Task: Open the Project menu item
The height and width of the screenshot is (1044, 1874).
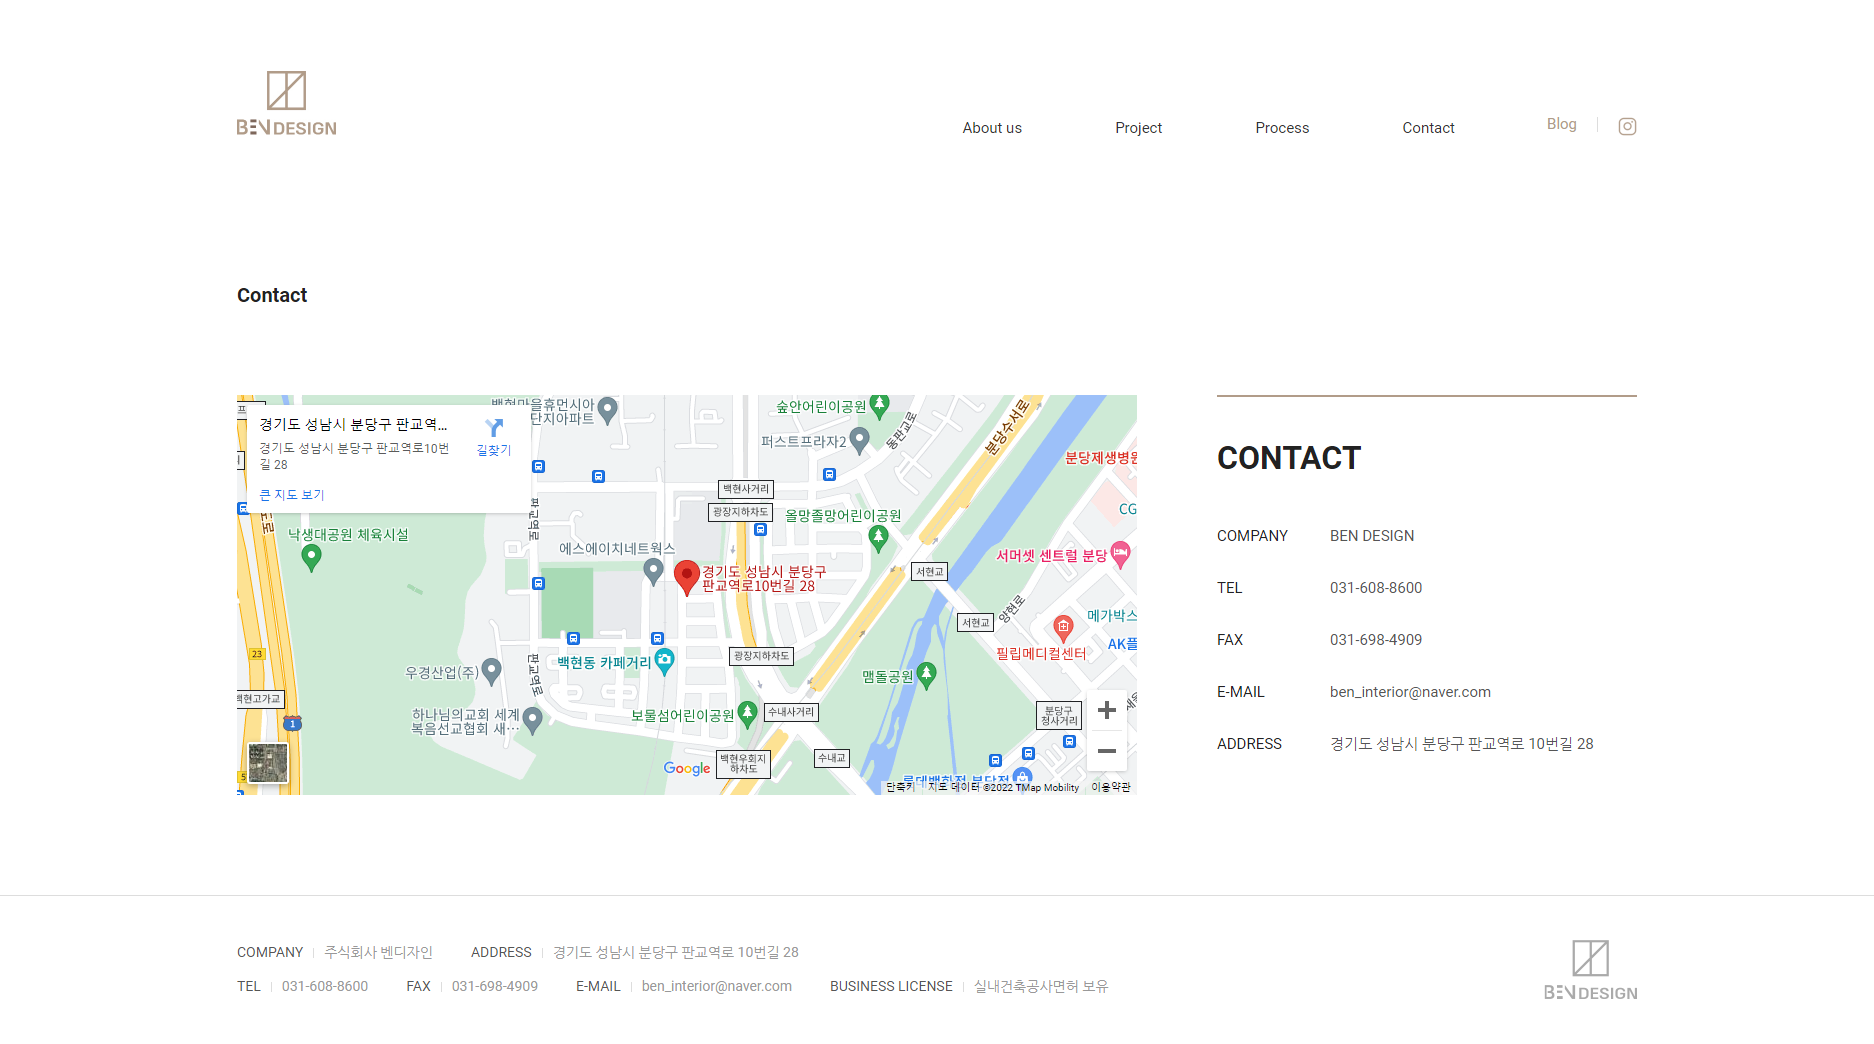Action: point(1138,128)
